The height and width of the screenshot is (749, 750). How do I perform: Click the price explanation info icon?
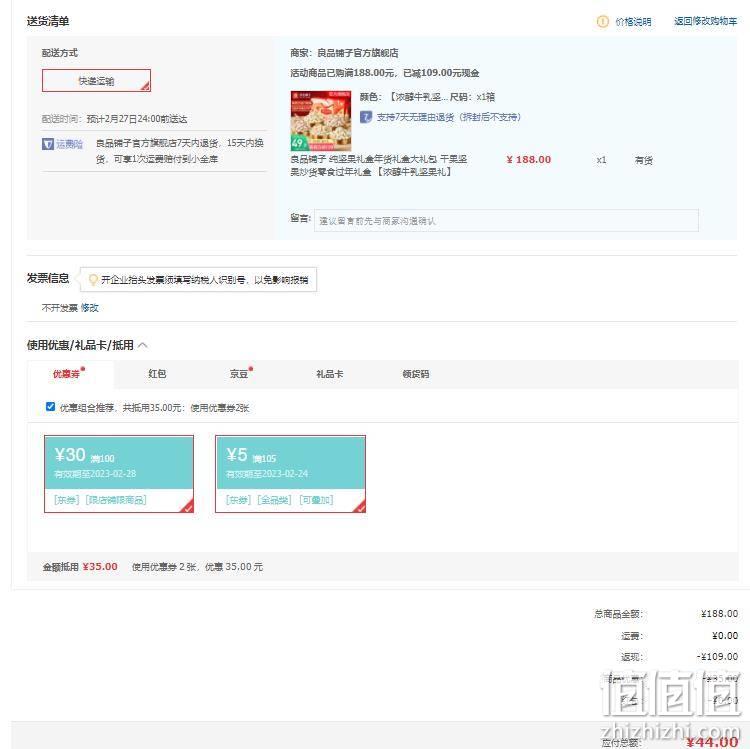click(x=602, y=22)
